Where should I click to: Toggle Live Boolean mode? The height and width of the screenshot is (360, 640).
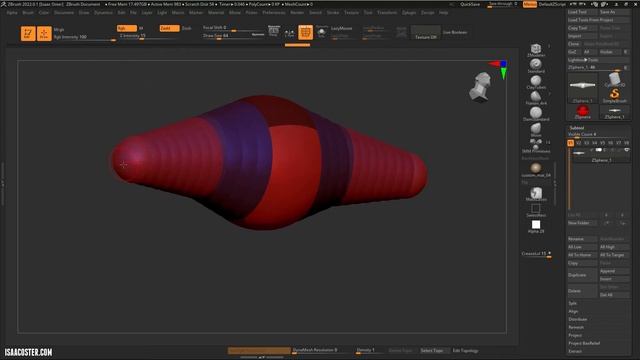coord(455,32)
